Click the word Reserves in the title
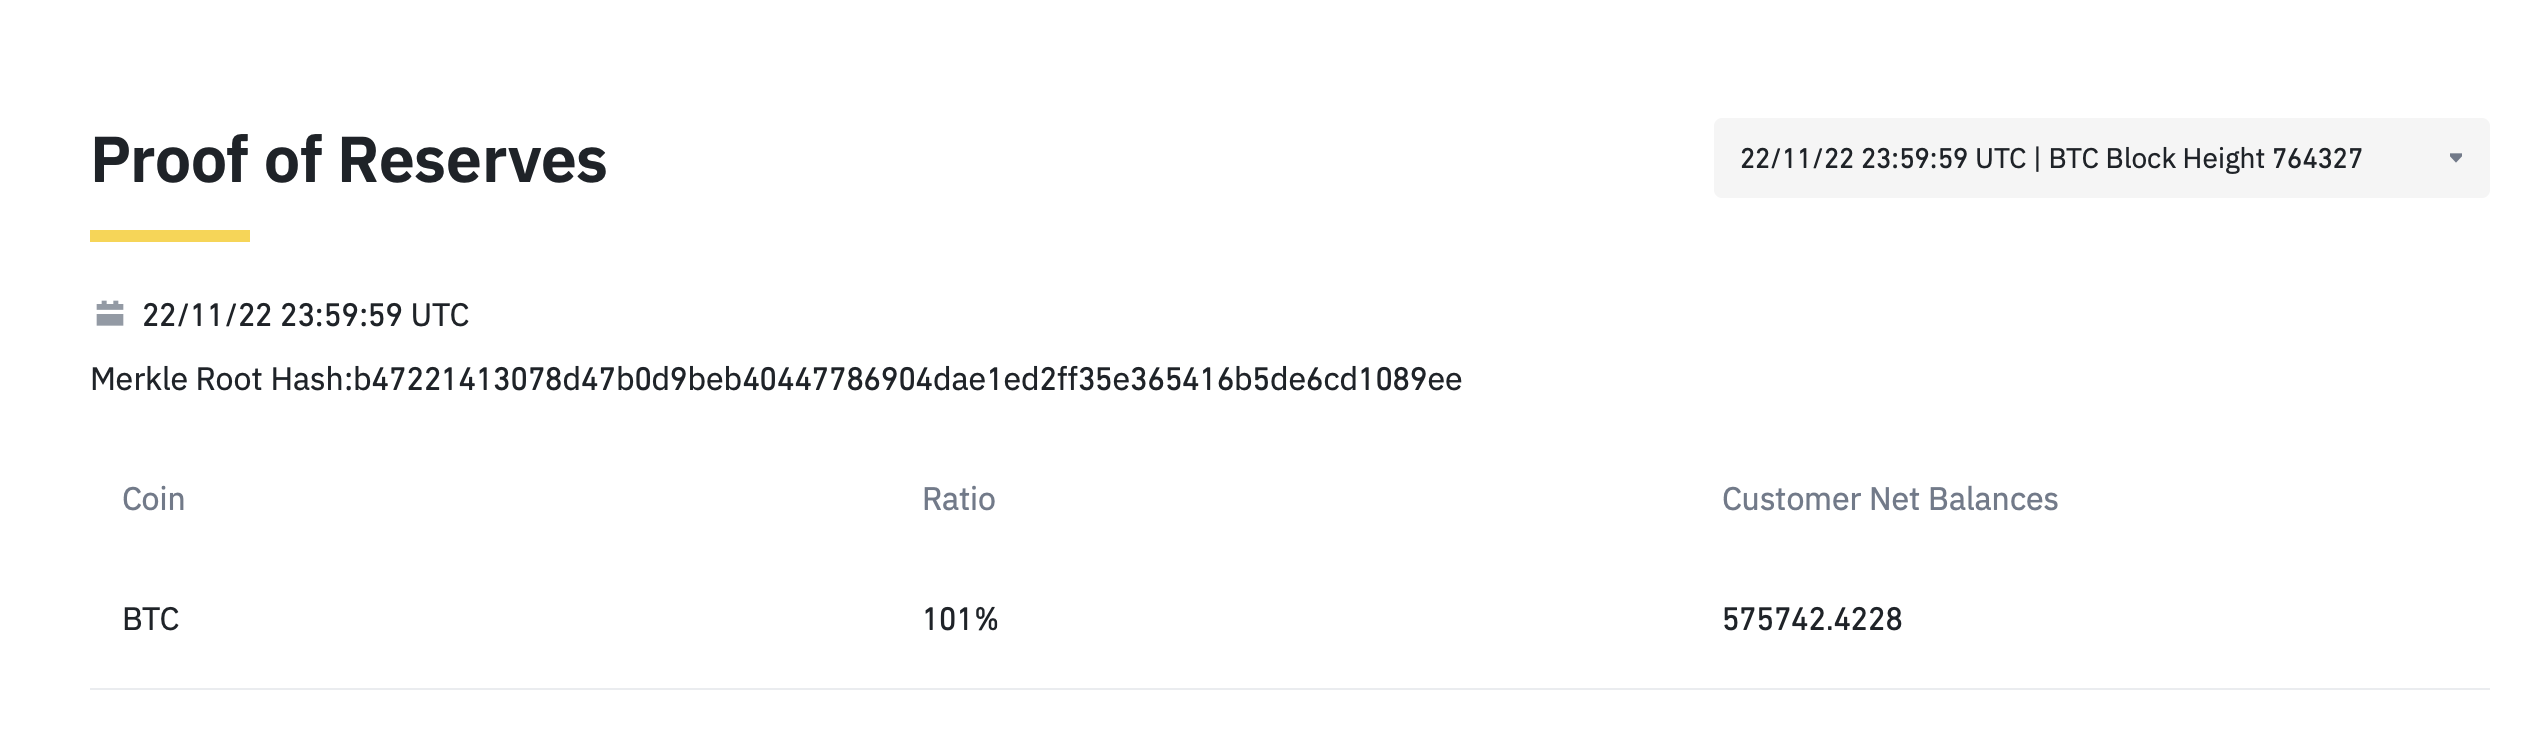This screenshot has width=2544, height=730. coord(472,160)
